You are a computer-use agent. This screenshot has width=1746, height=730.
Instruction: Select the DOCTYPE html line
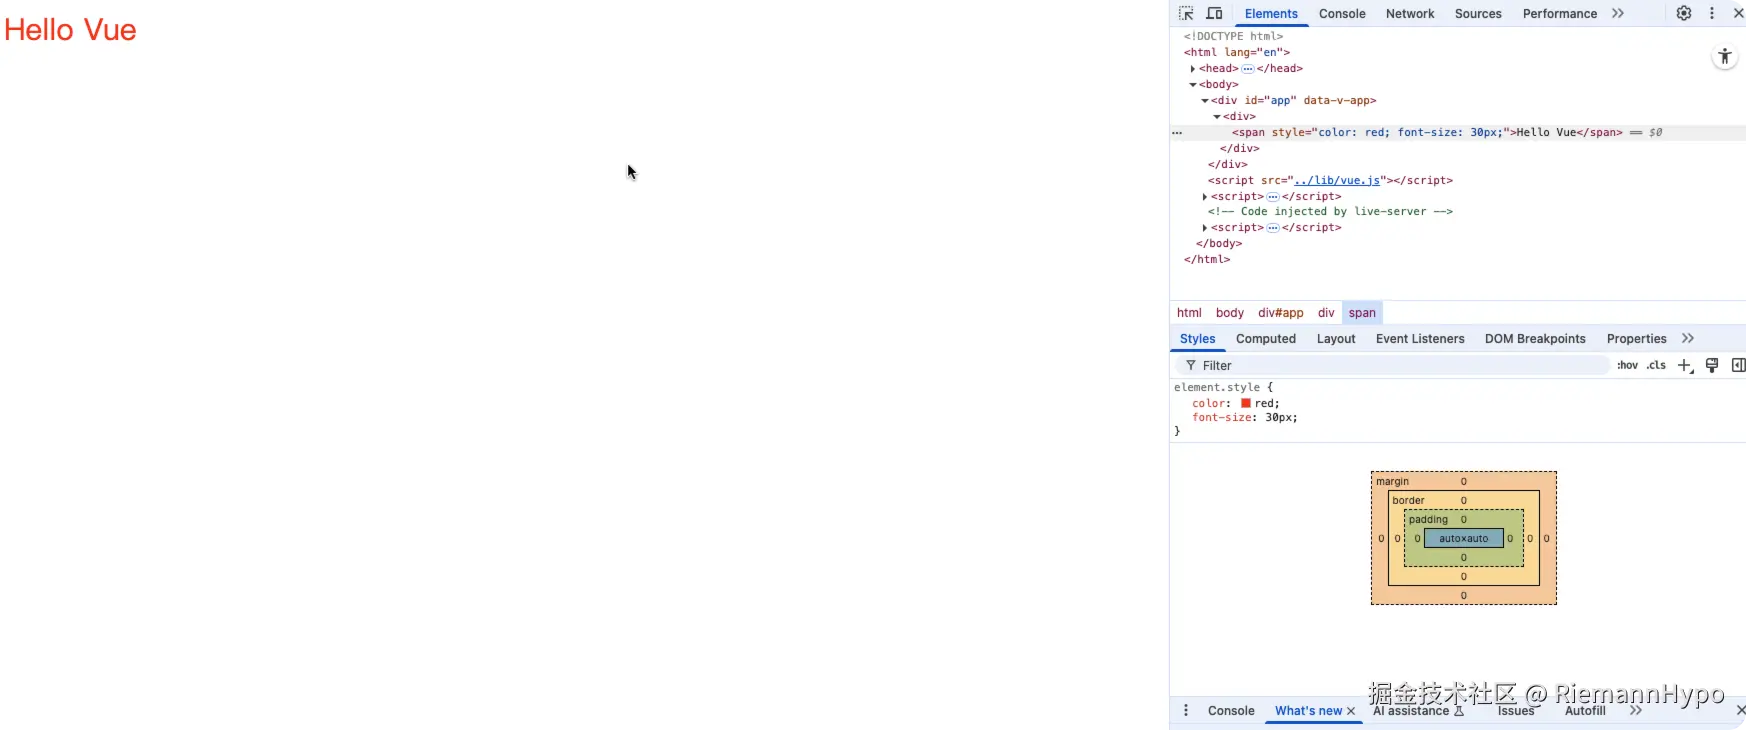click(x=1233, y=36)
